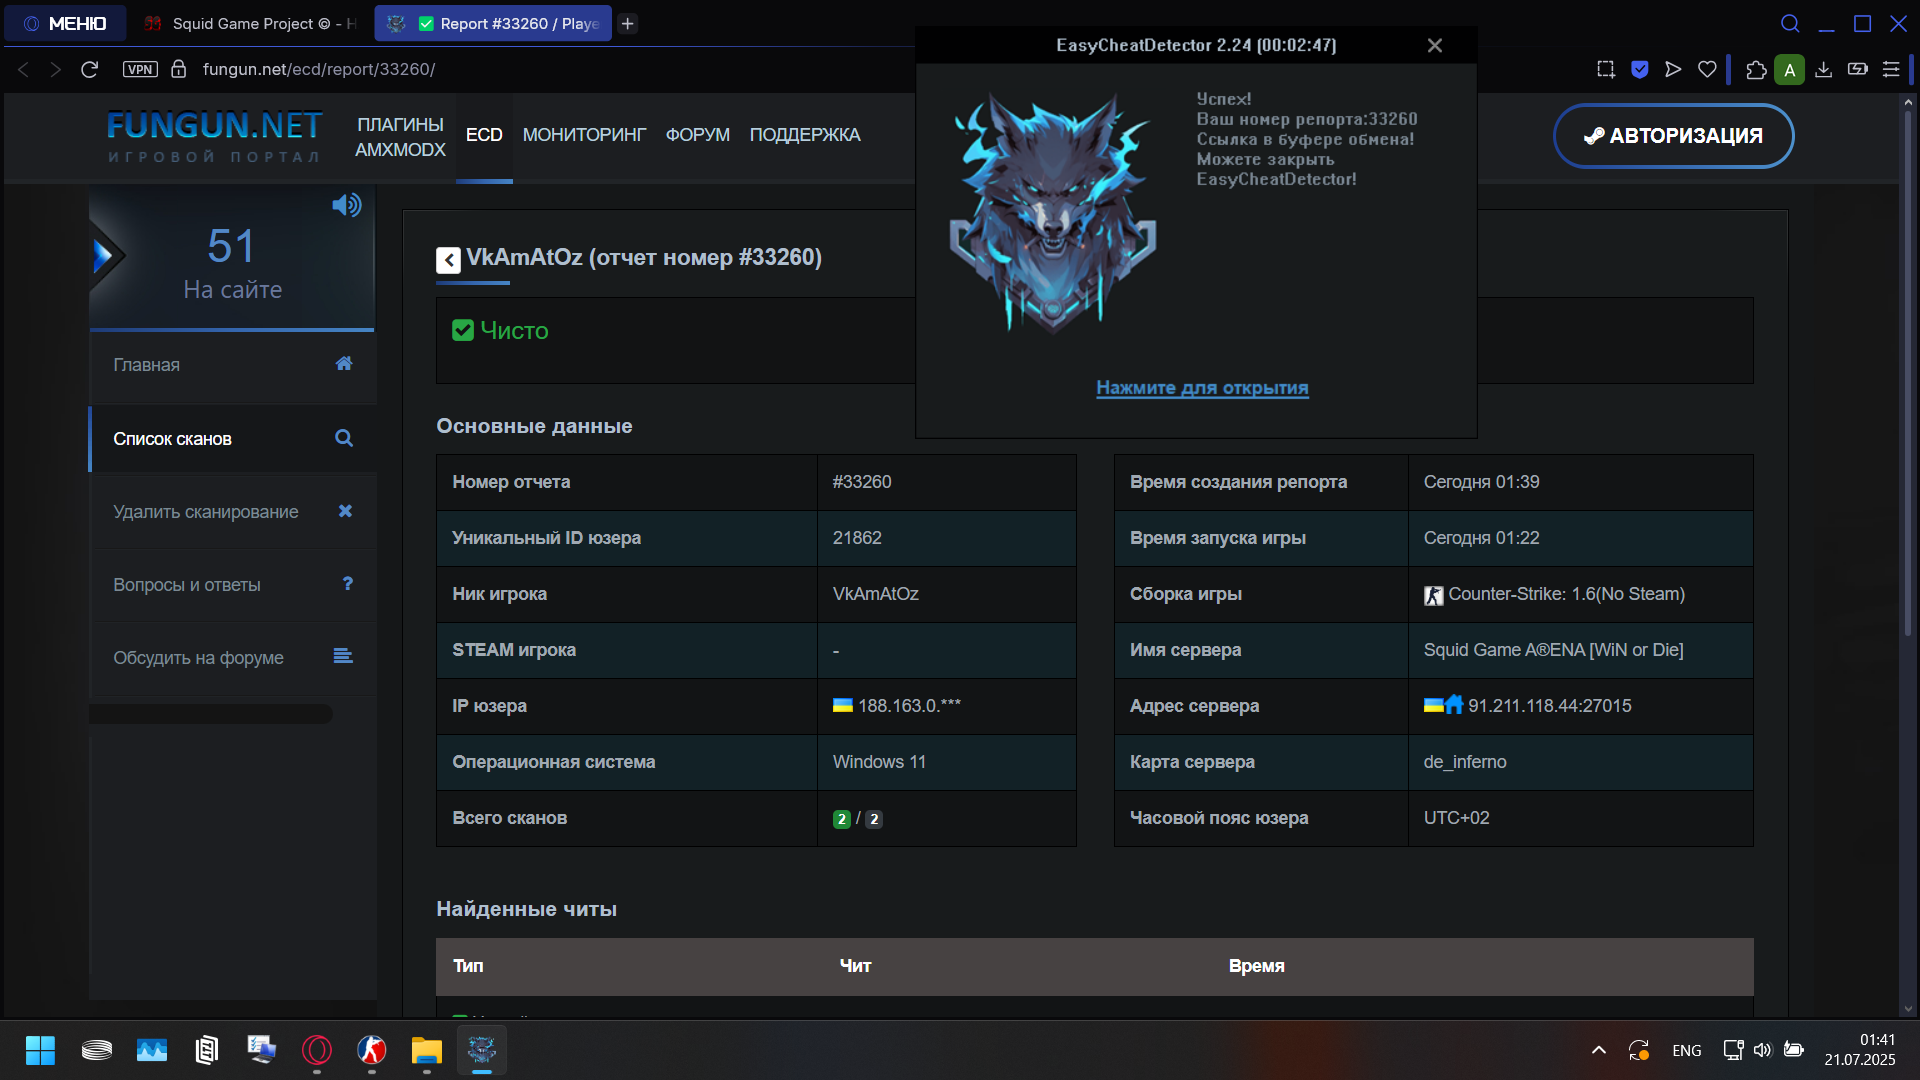
Task: Open the ПОДДЕРЖКА menu item
Action: pos(805,135)
